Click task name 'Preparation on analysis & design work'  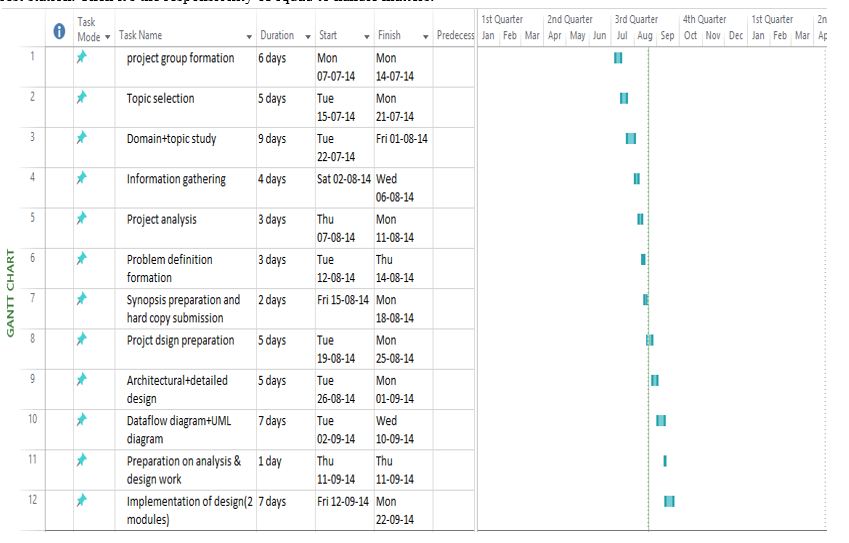click(x=184, y=470)
